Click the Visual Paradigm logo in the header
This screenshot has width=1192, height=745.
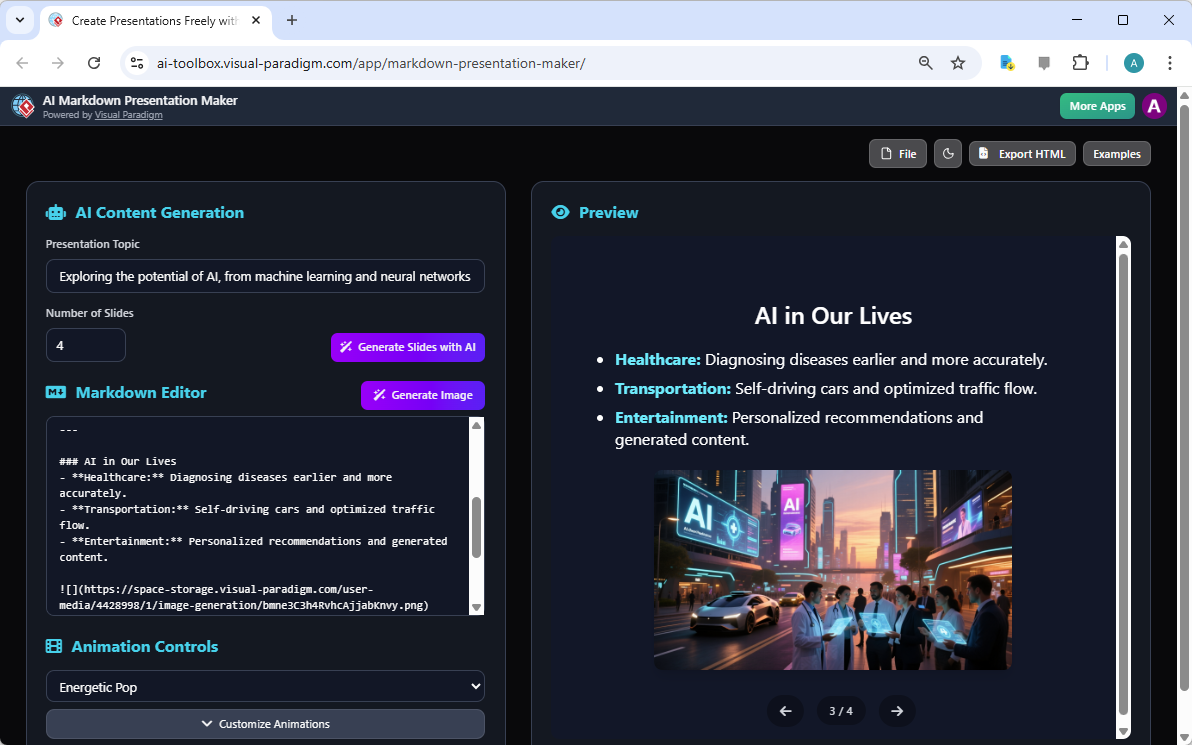(x=23, y=106)
